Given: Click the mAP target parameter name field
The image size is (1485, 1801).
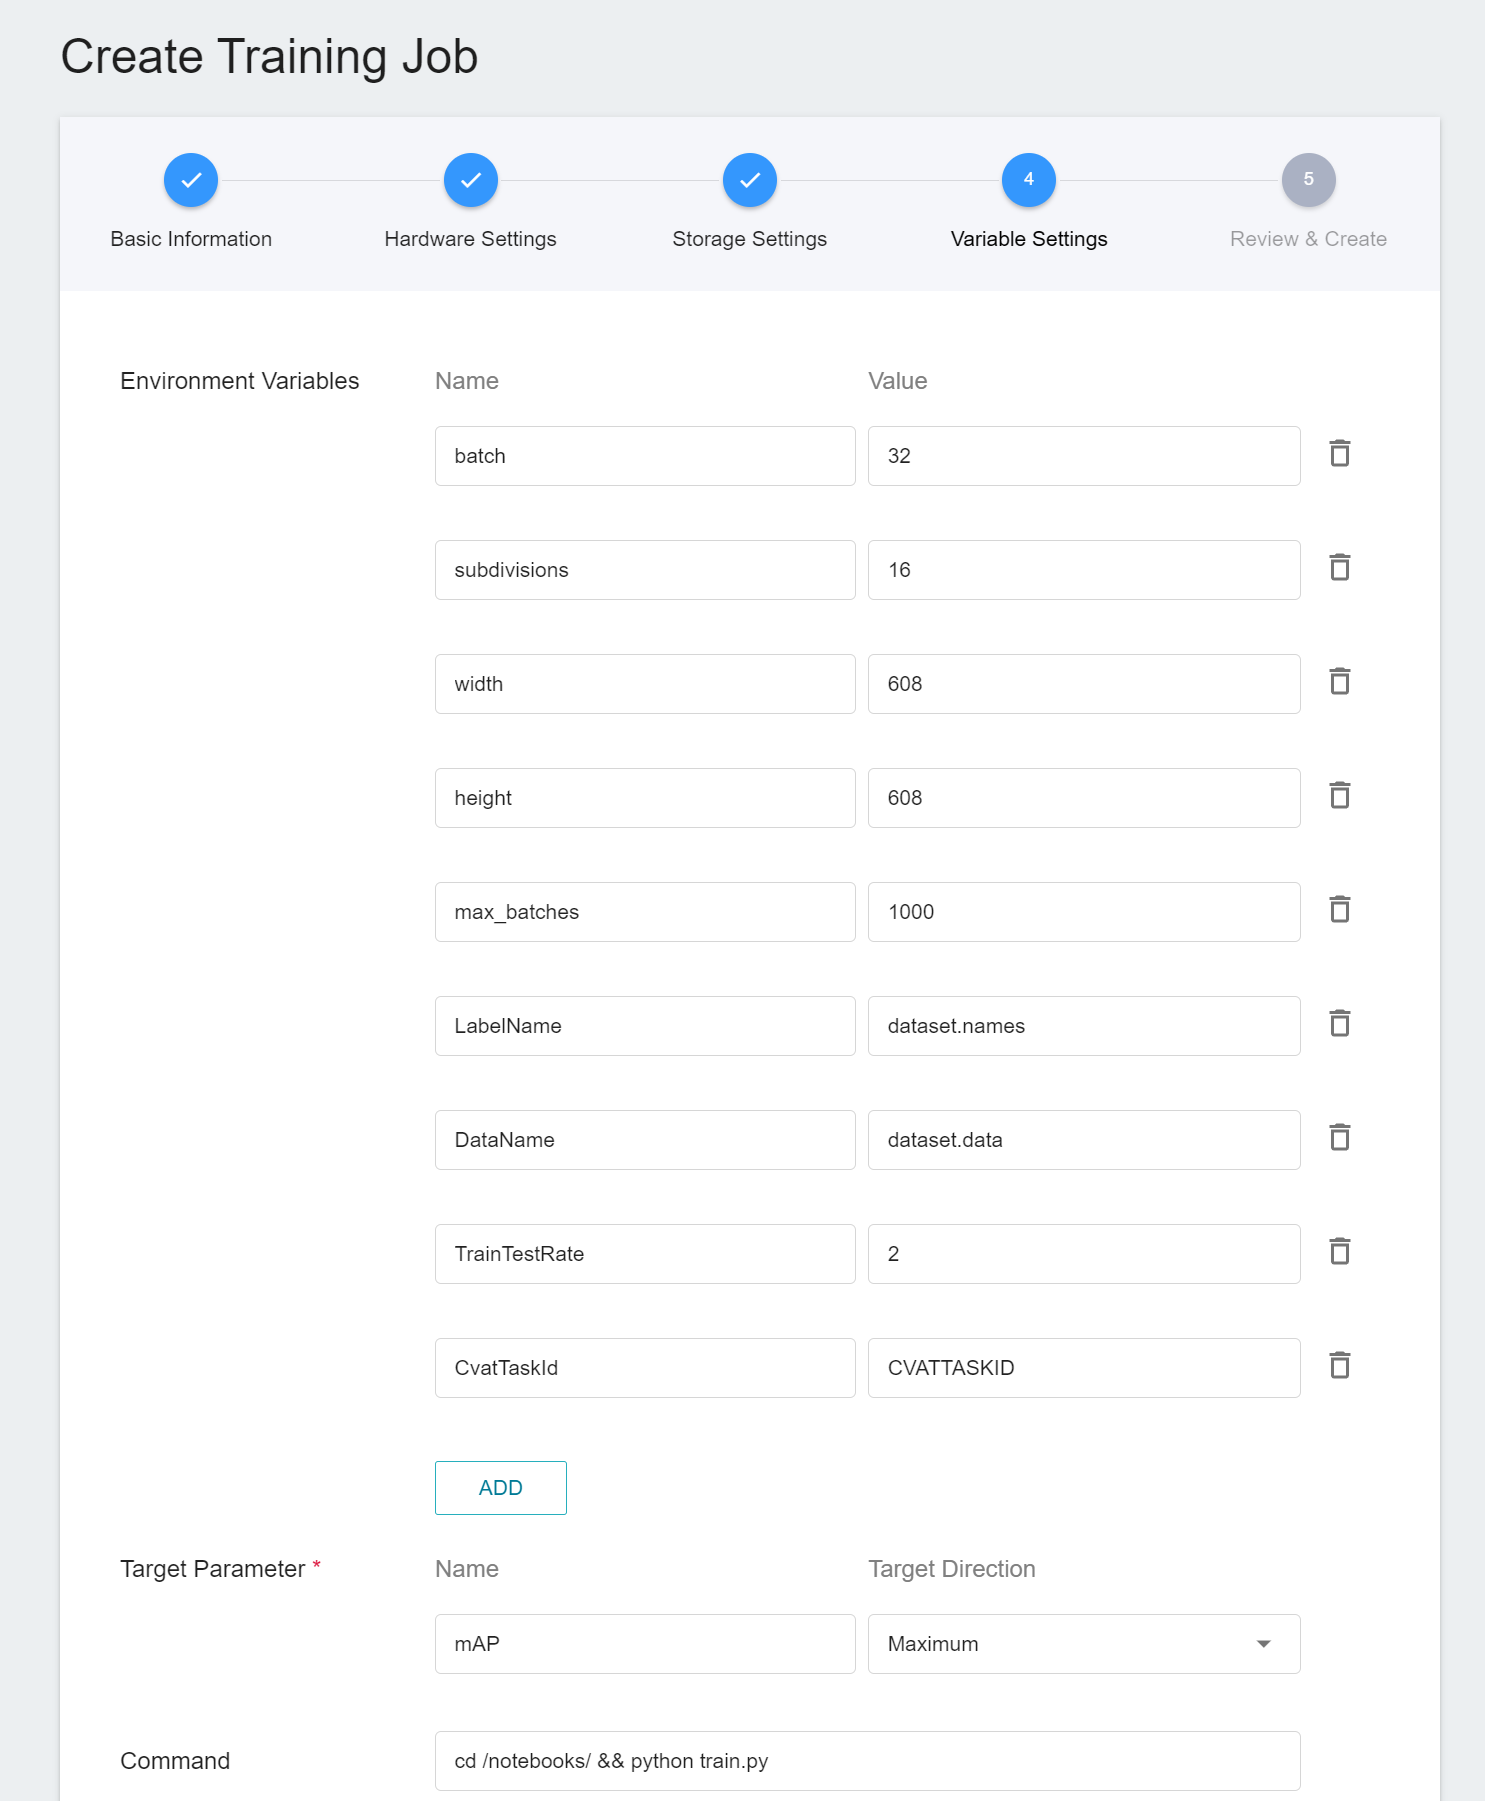Looking at the screenshot, I should coord(645,1644).
